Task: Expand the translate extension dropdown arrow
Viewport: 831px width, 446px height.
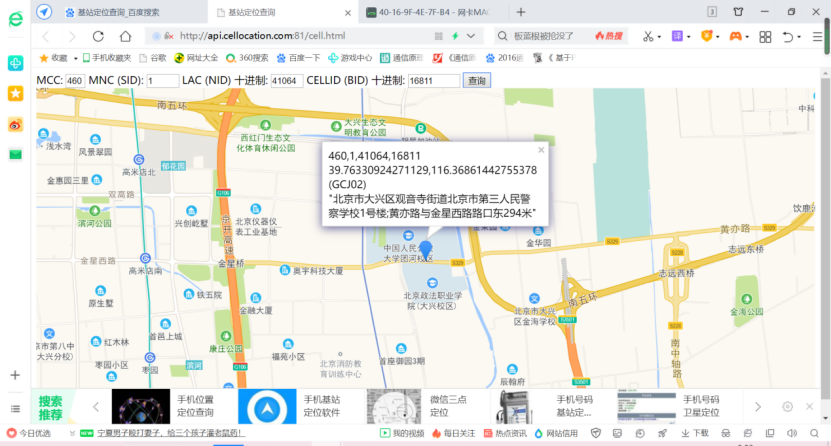Action: (688, 37)
